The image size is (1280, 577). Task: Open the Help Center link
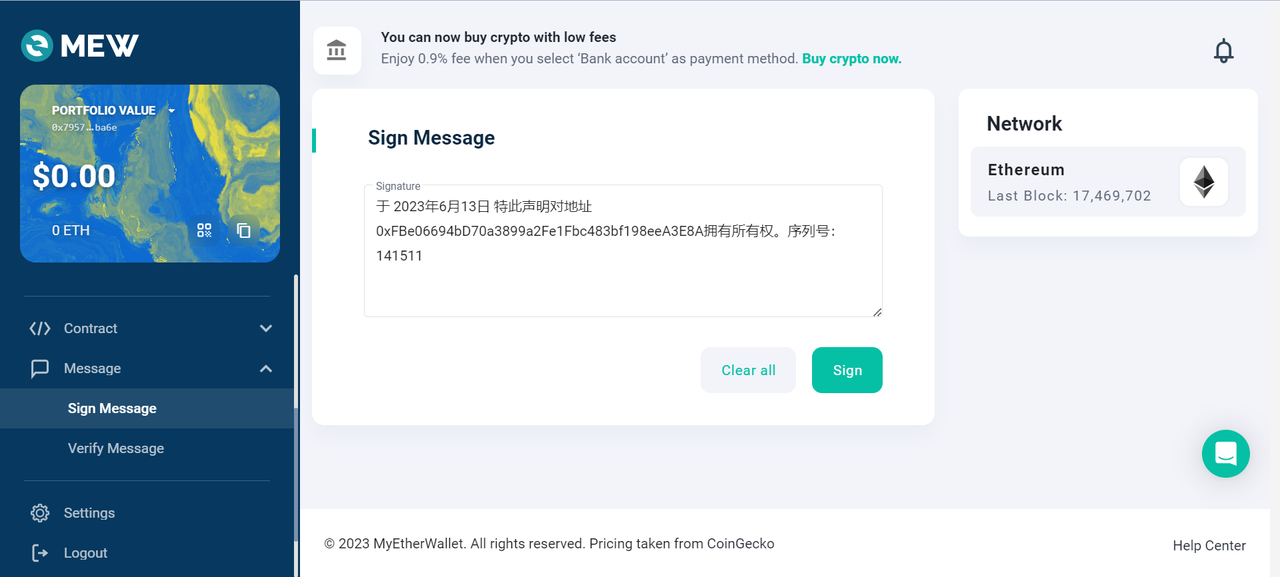click(1209, 546)
